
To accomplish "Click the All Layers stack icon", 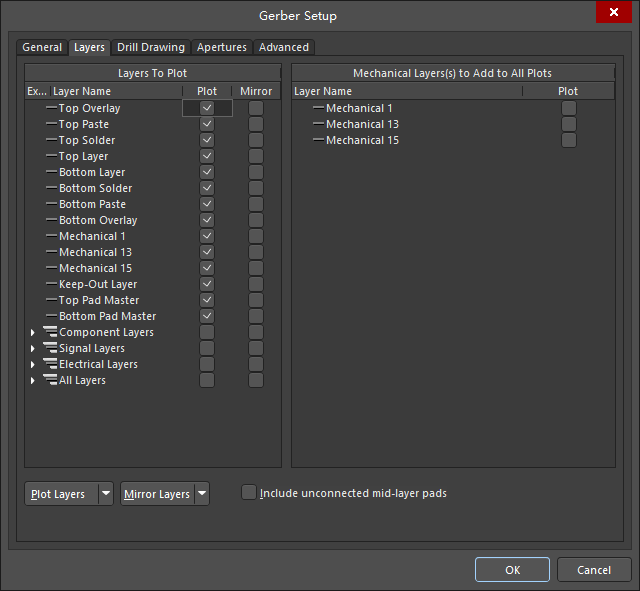I will (x=50, y=380).
